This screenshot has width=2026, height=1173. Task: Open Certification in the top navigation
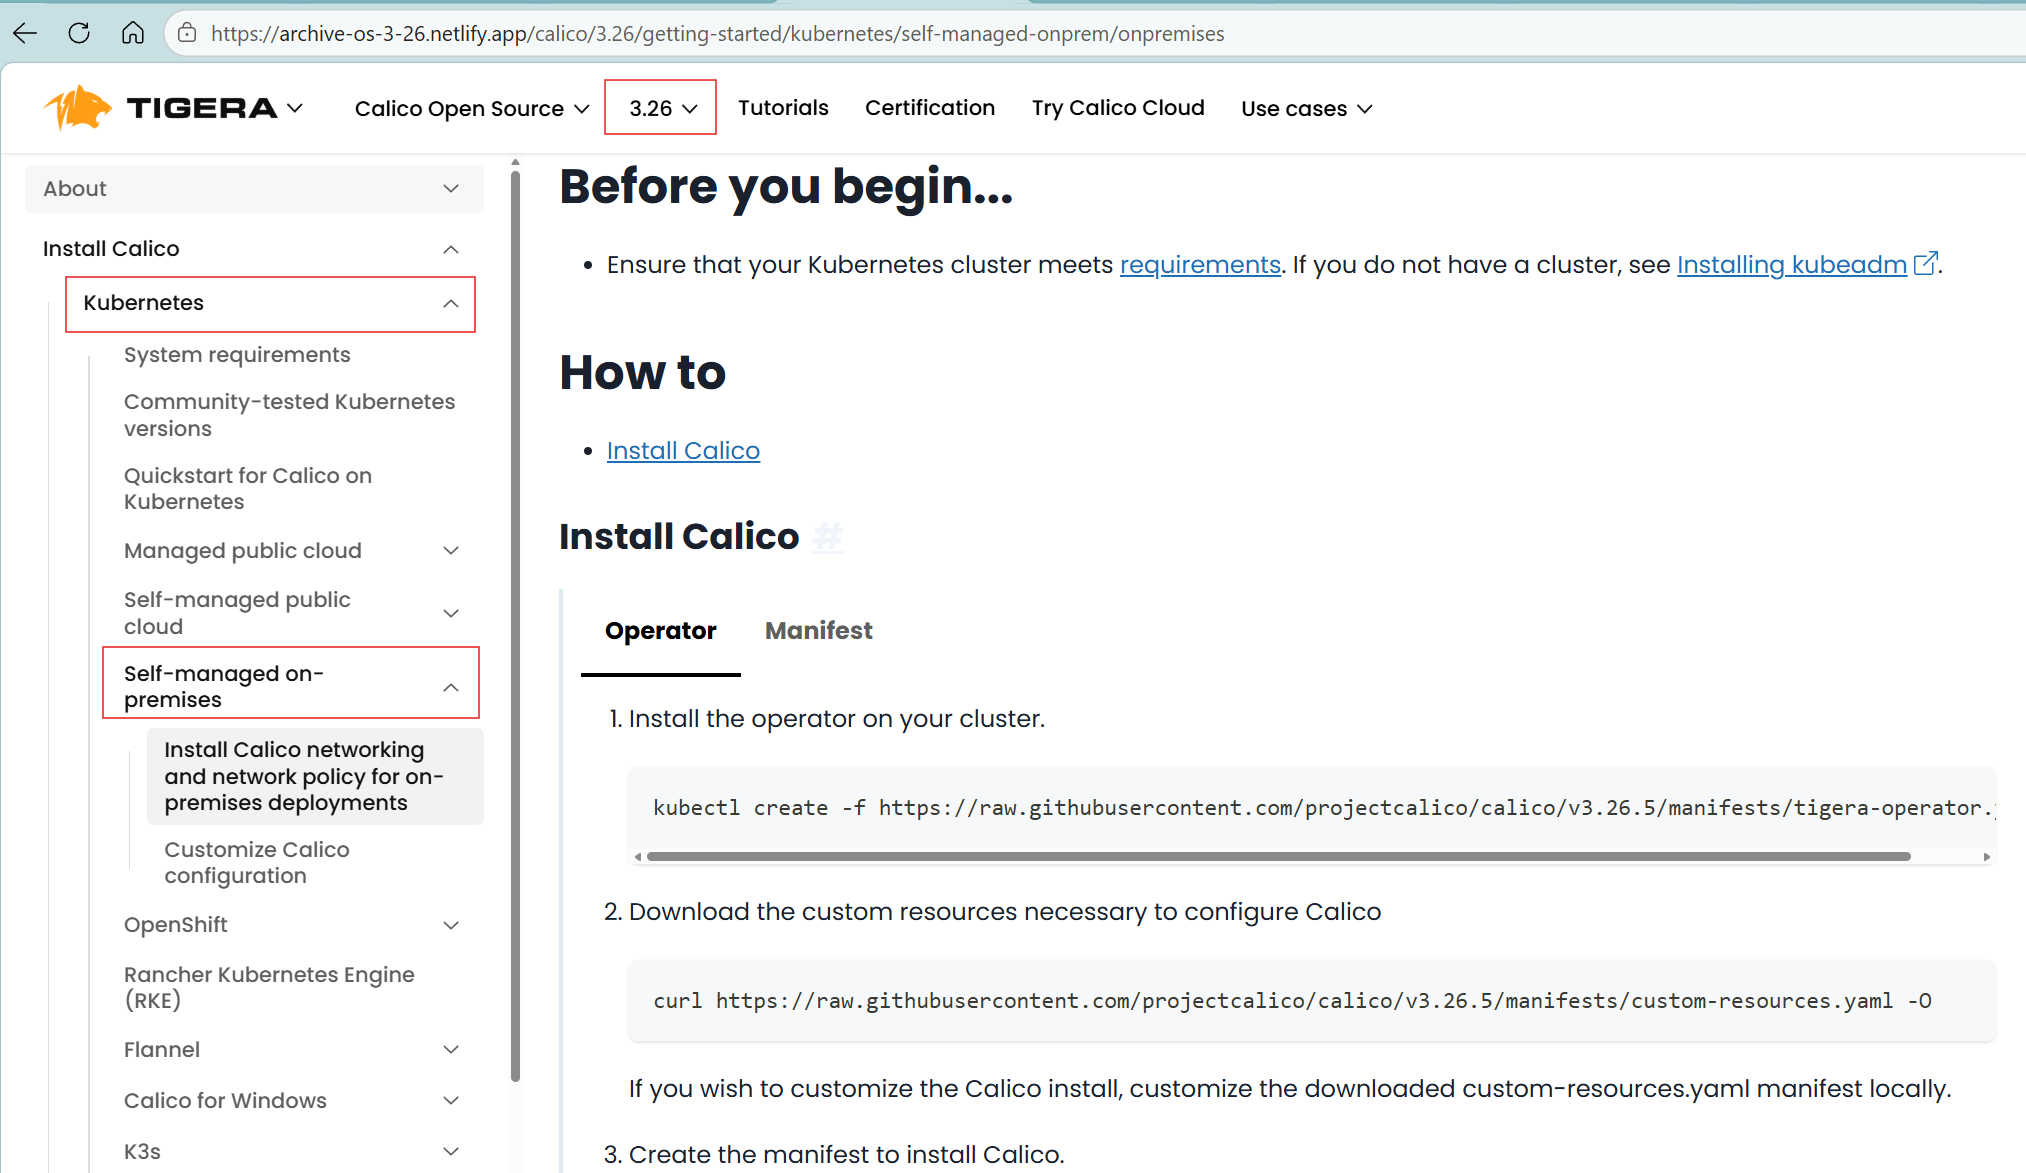(x=930, y=108)
